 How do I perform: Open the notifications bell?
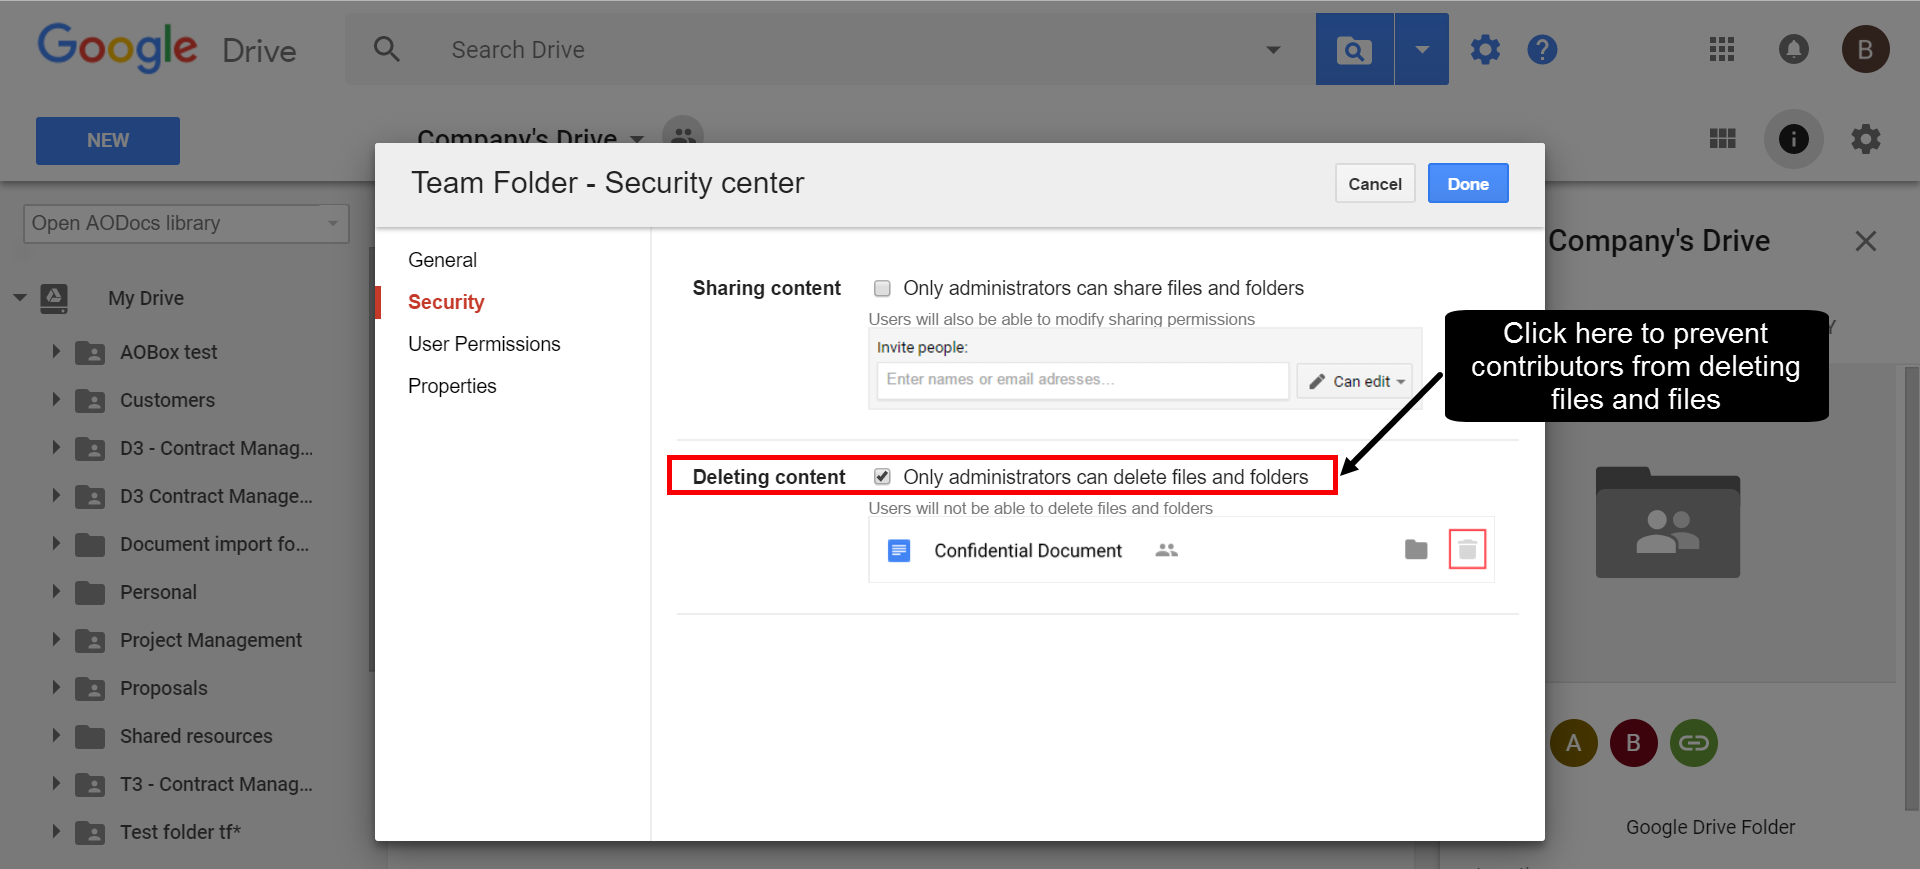tap(1794, 49)
